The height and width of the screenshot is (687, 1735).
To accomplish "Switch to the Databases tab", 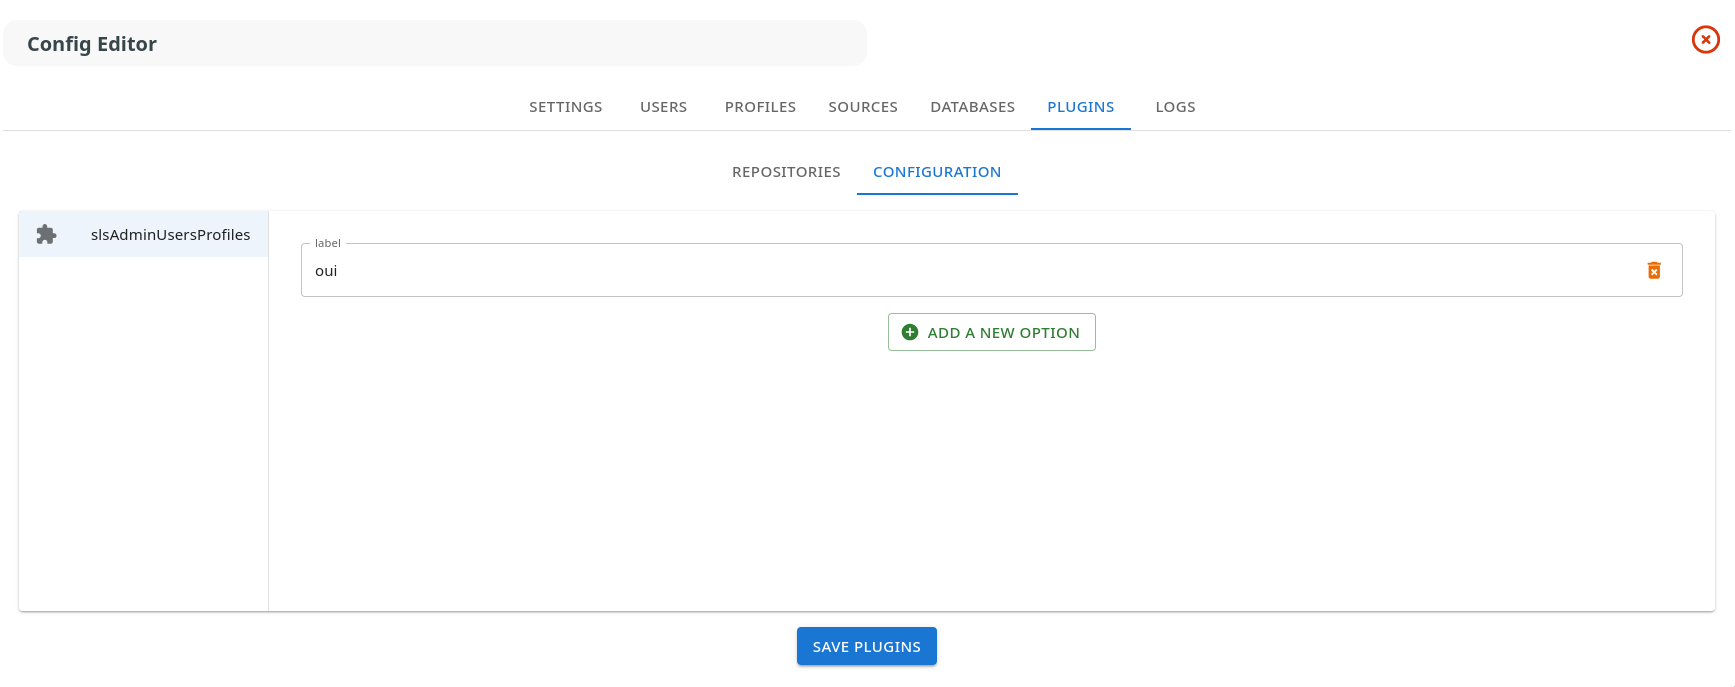I will pyautogui.click(x=973, y=107).
